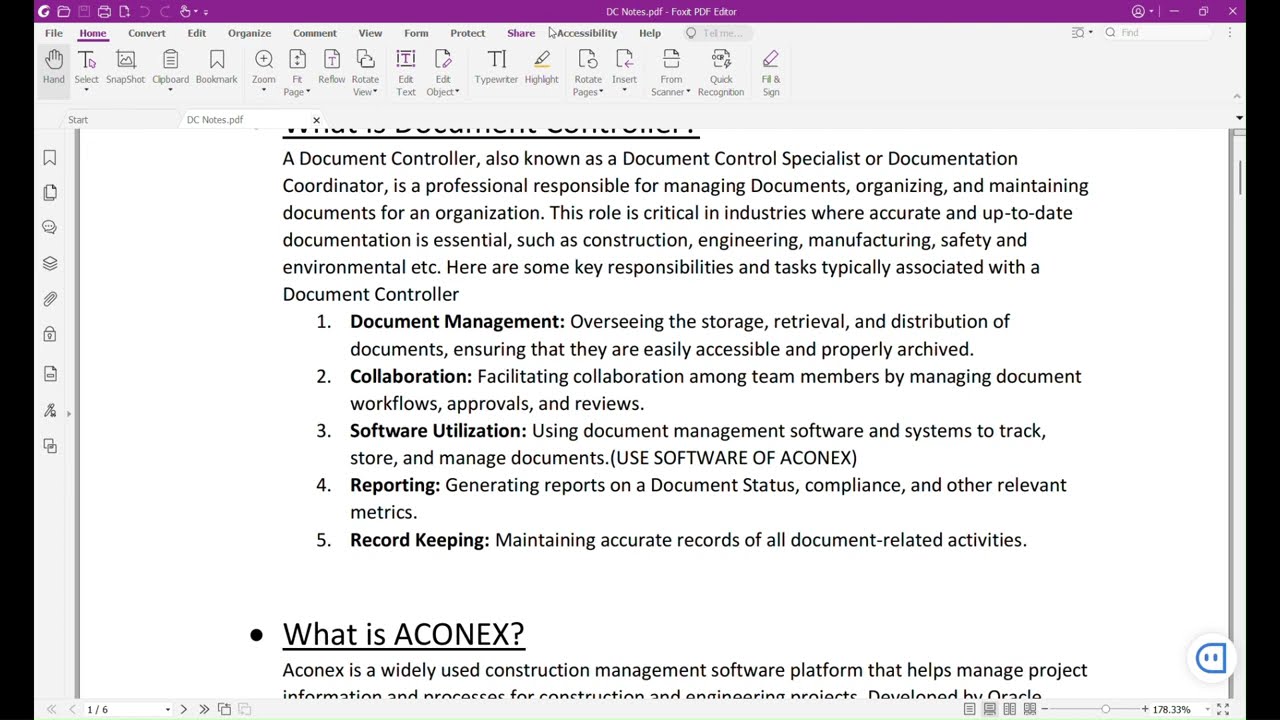Image resolution: width=1280 pixels, height=720 pixels.
Task: Open the Digital Signatures panel
Action: coord(50,410)
